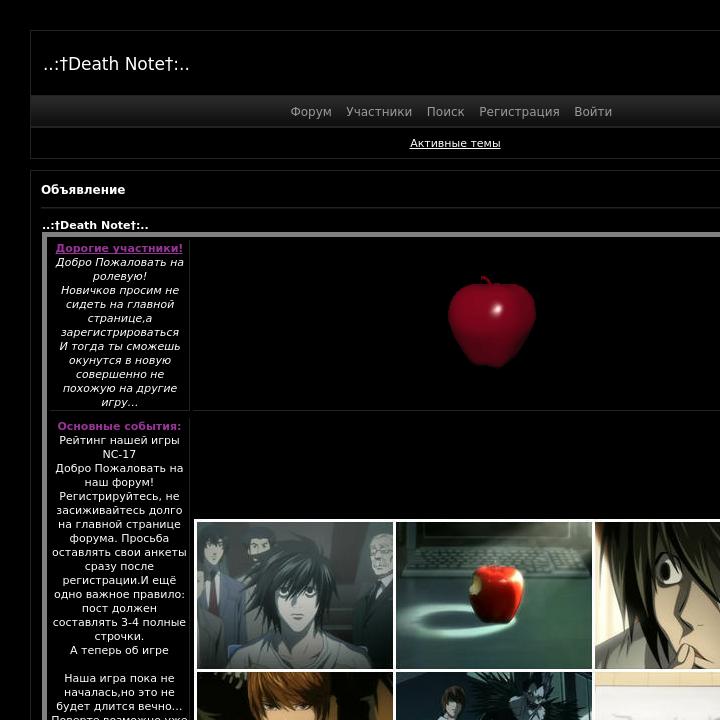The image size is (720, 720).
Task: Open the brown-haired Light thumbnail
Action: (295, 696)
